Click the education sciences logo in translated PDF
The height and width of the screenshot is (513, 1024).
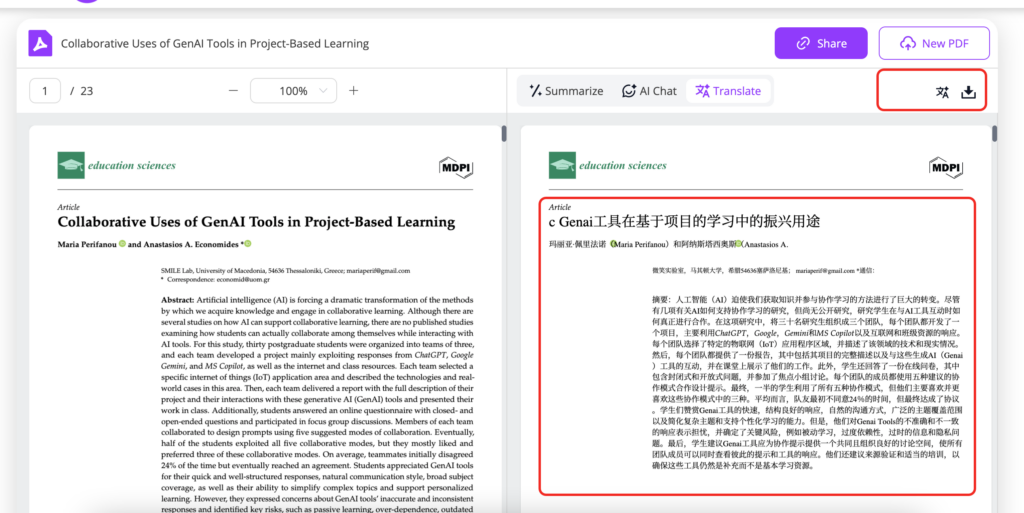coord(607,165)
